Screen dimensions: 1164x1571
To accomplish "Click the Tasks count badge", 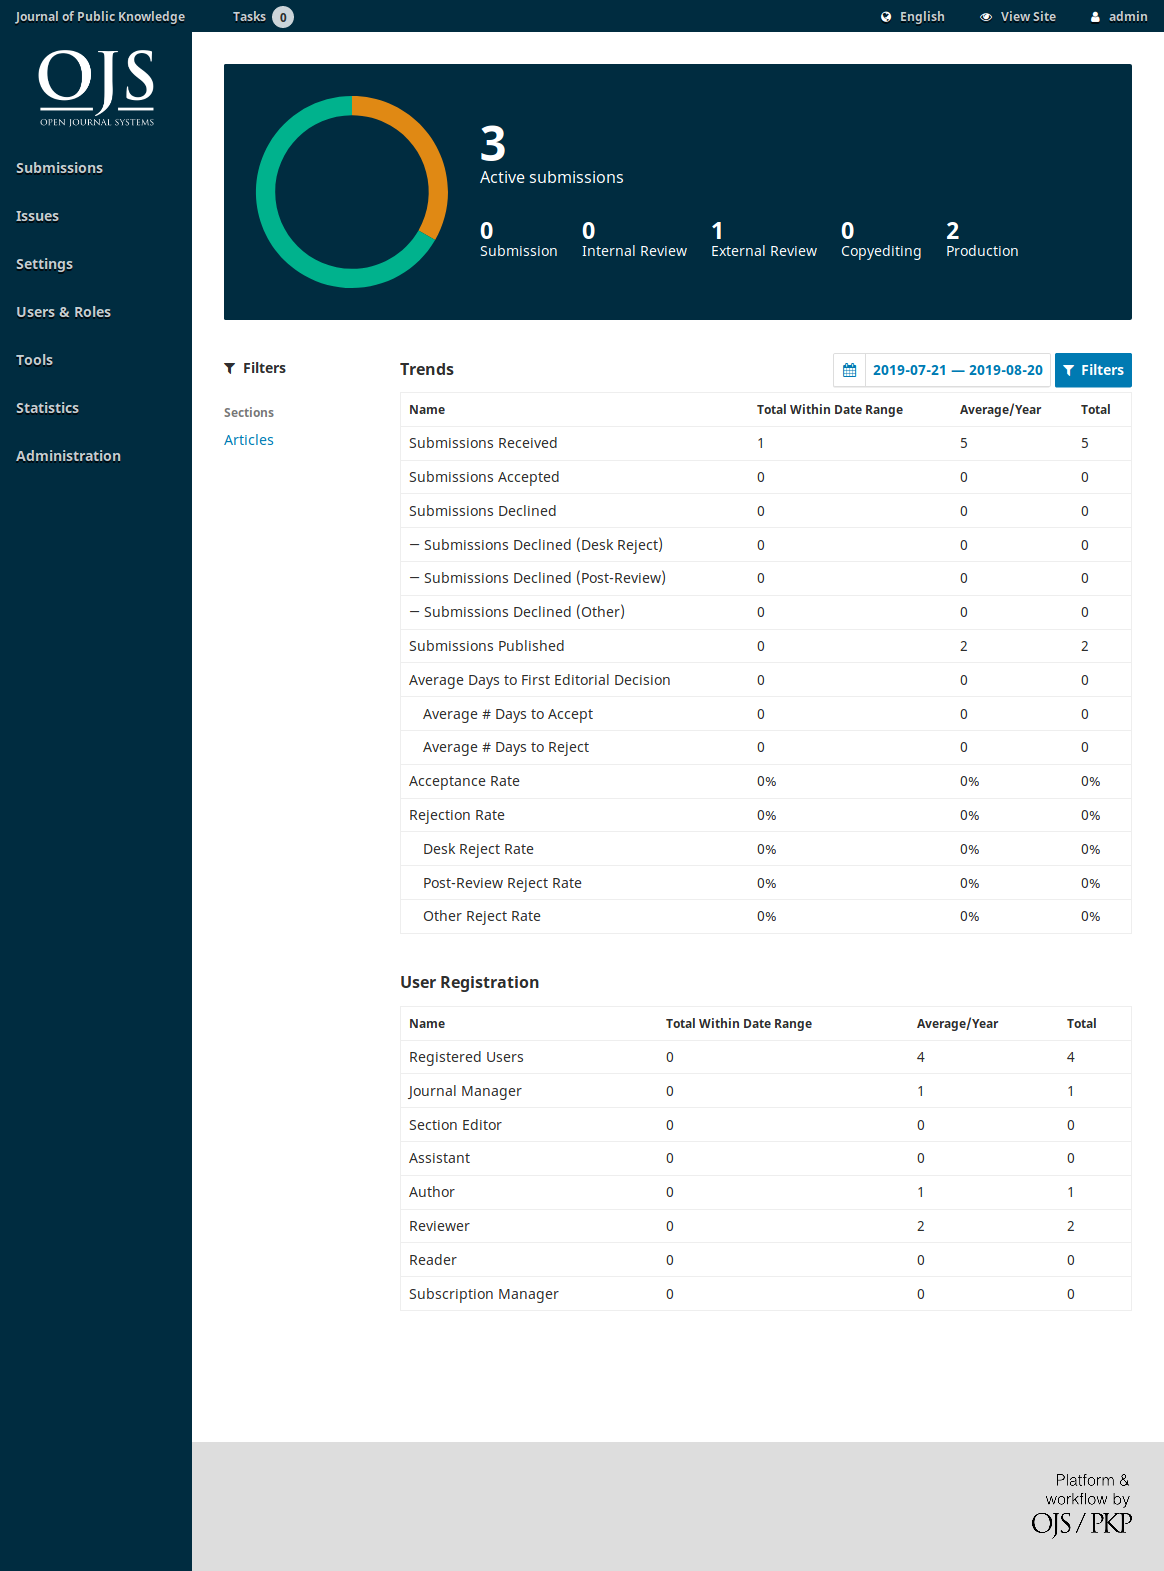I will tap(283, 17).
